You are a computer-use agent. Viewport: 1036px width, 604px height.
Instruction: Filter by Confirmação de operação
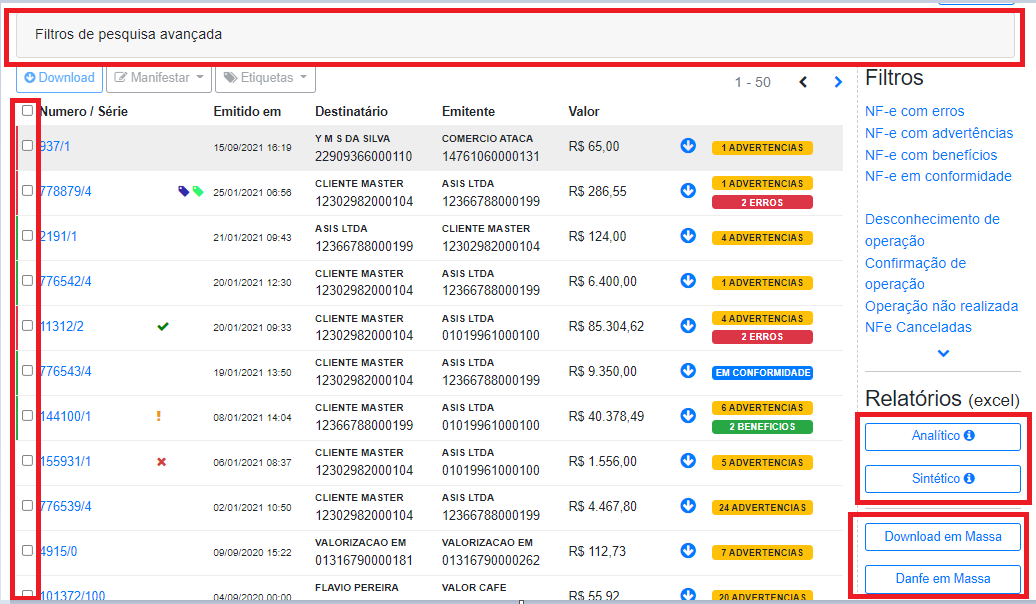click(915, 274)
